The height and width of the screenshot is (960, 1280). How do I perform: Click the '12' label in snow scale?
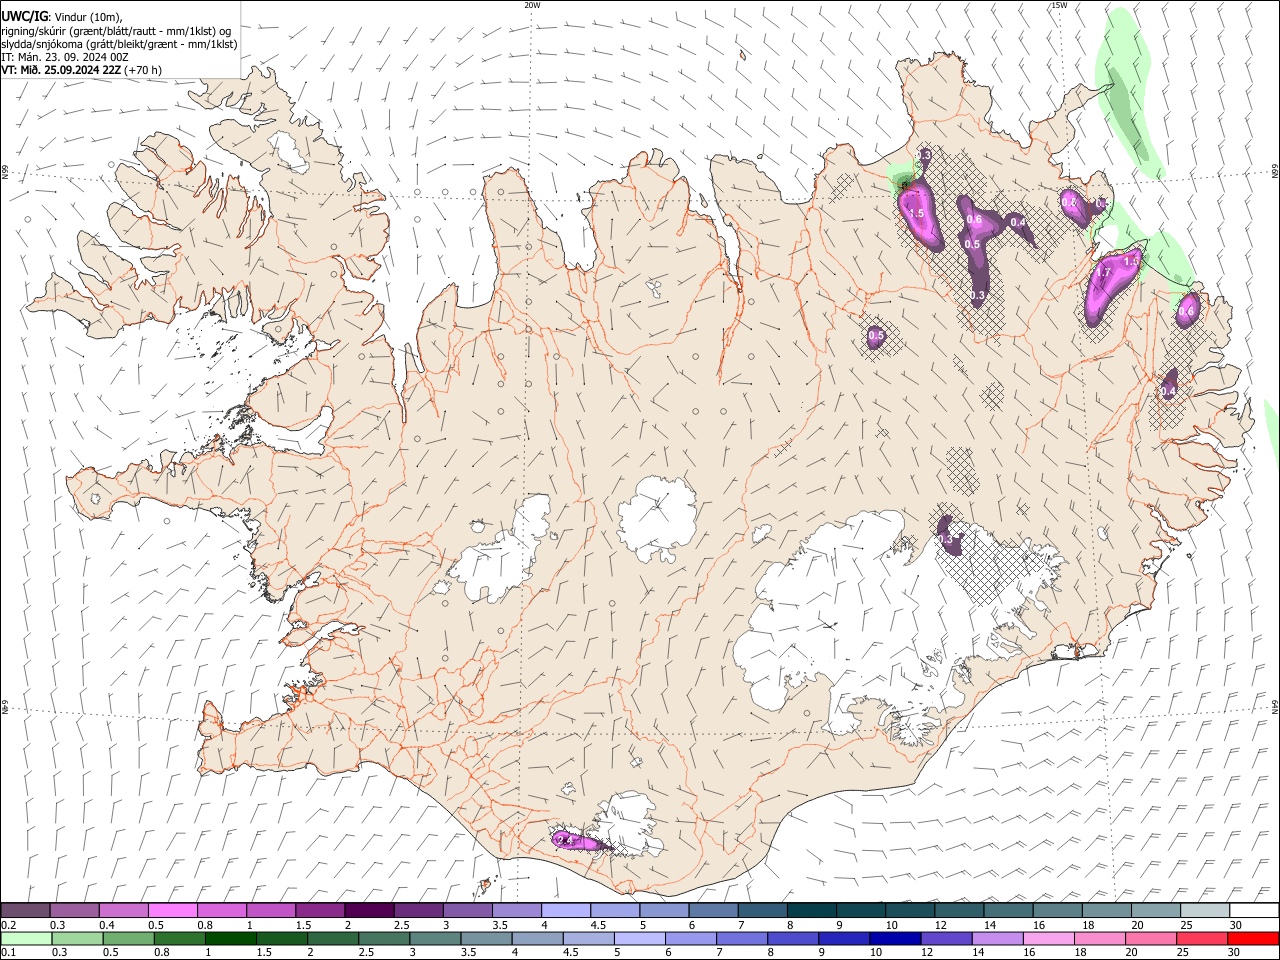940,925
